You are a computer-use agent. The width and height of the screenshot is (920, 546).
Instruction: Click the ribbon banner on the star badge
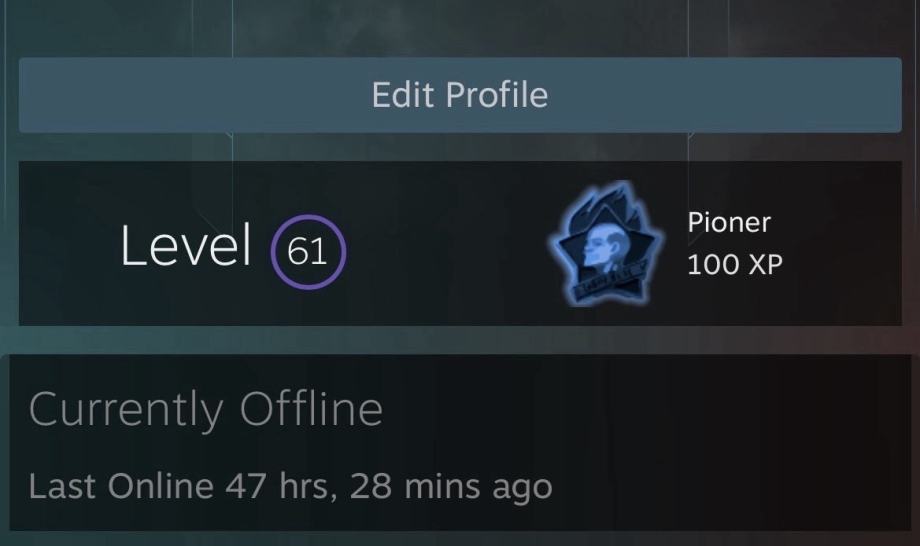tap(609, 282)
